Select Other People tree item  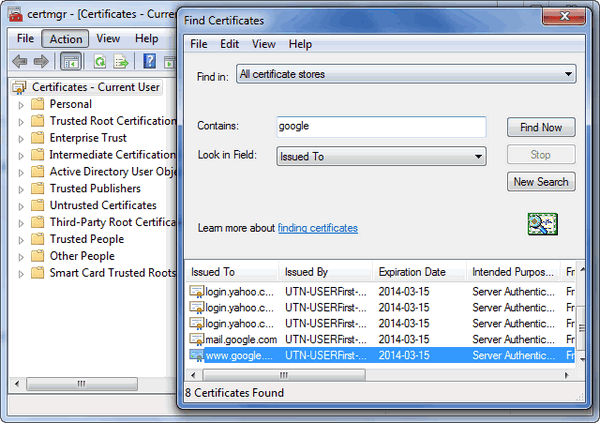tap(82, 256)
